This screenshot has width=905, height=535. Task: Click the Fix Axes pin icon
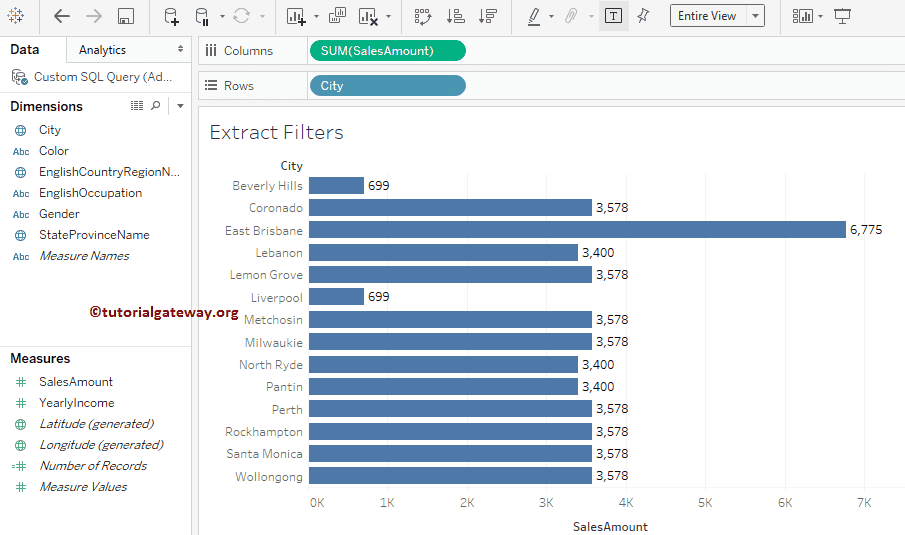(643, 16)
